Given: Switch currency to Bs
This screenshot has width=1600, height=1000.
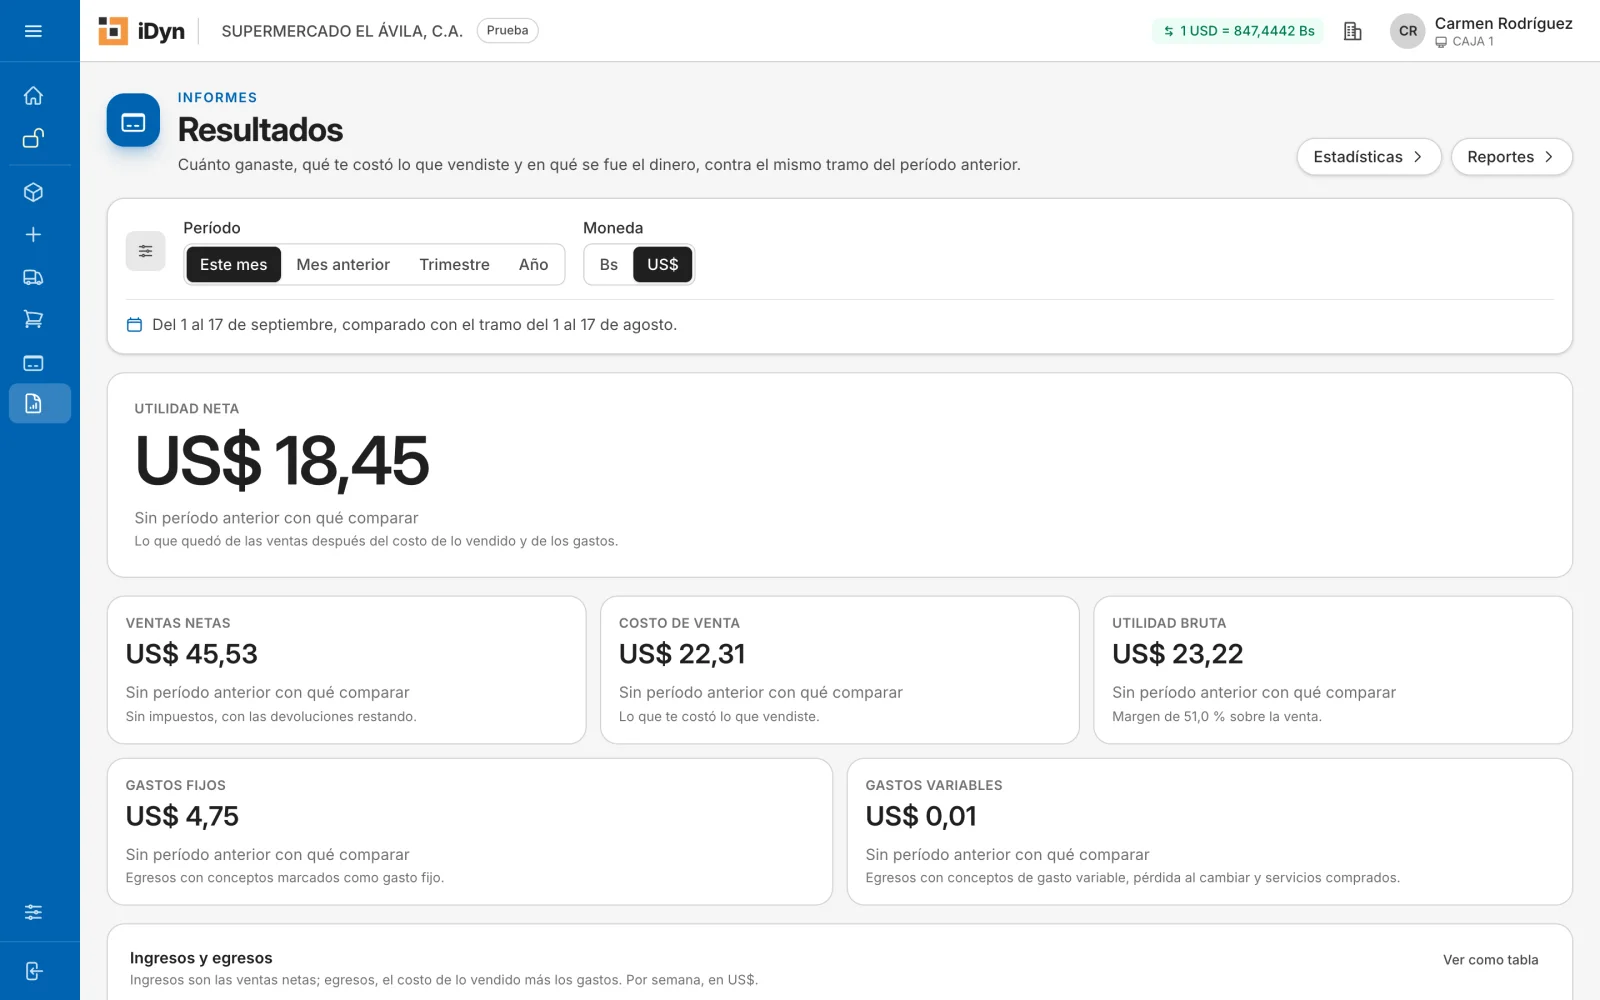Looking at the screenshot, I should pyautogui.click(x=609, y=265).
